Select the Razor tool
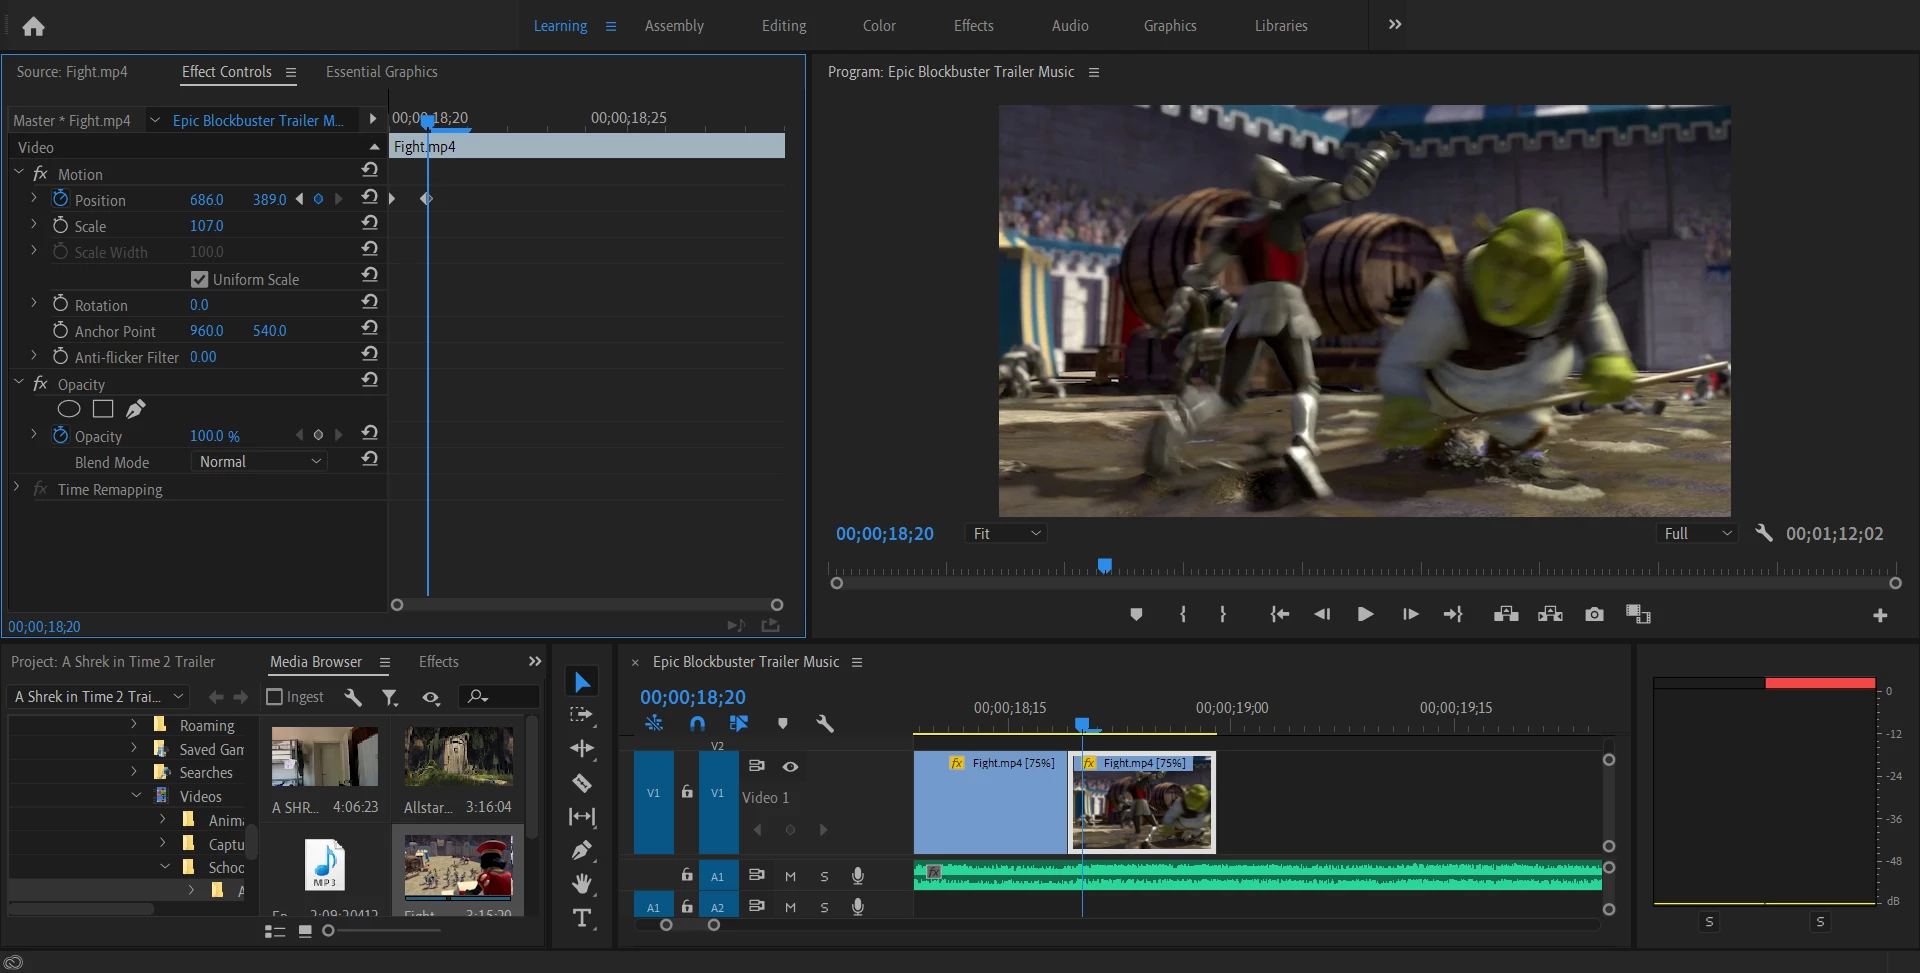This screenshot has width=1920, height=973. (x=582, y=783)
